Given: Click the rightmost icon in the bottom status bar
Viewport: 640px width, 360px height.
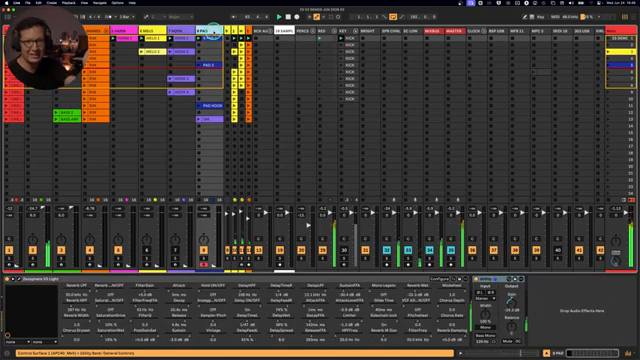Looking at the screenshot, I should click(x=628, y=353).
